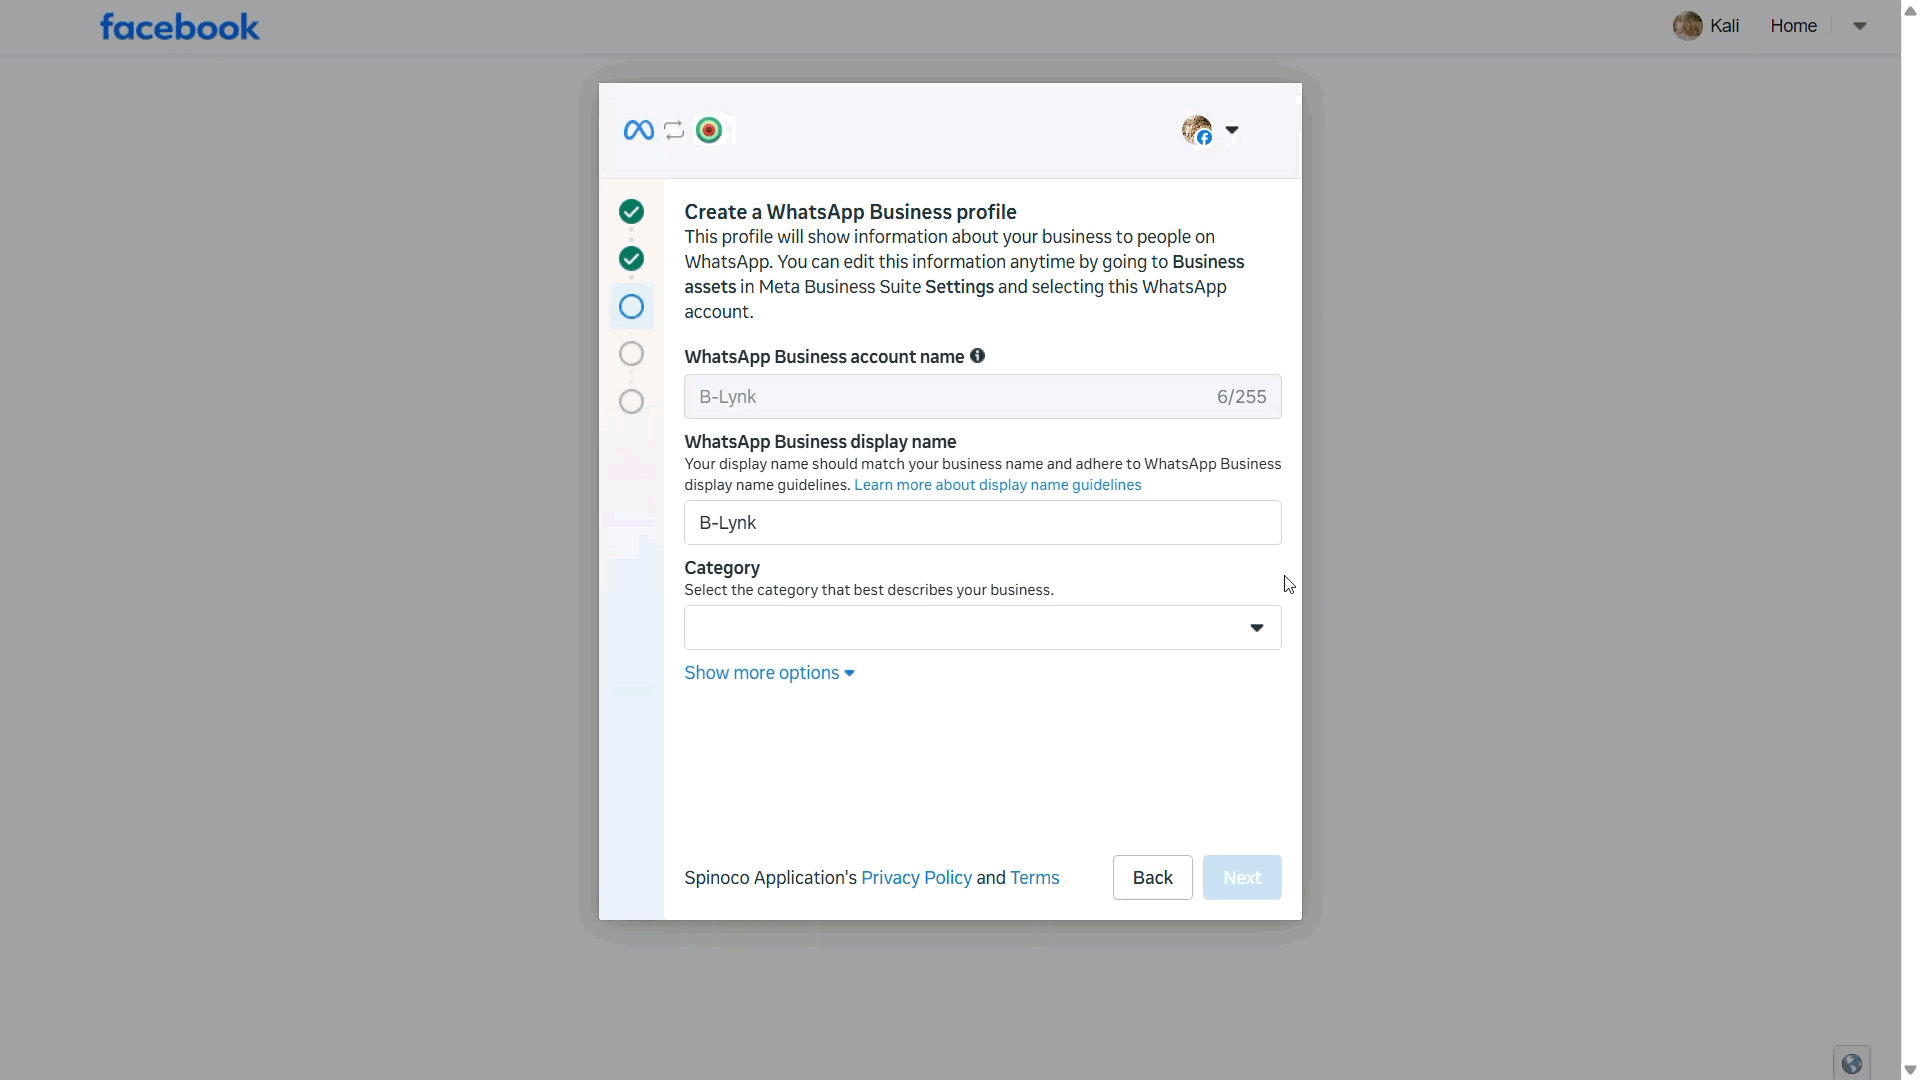This screenshot has width=1920, height=1080.
Task: Click the sync arrows icon in header
Action: pyautogui.click(x=674, y=130)
